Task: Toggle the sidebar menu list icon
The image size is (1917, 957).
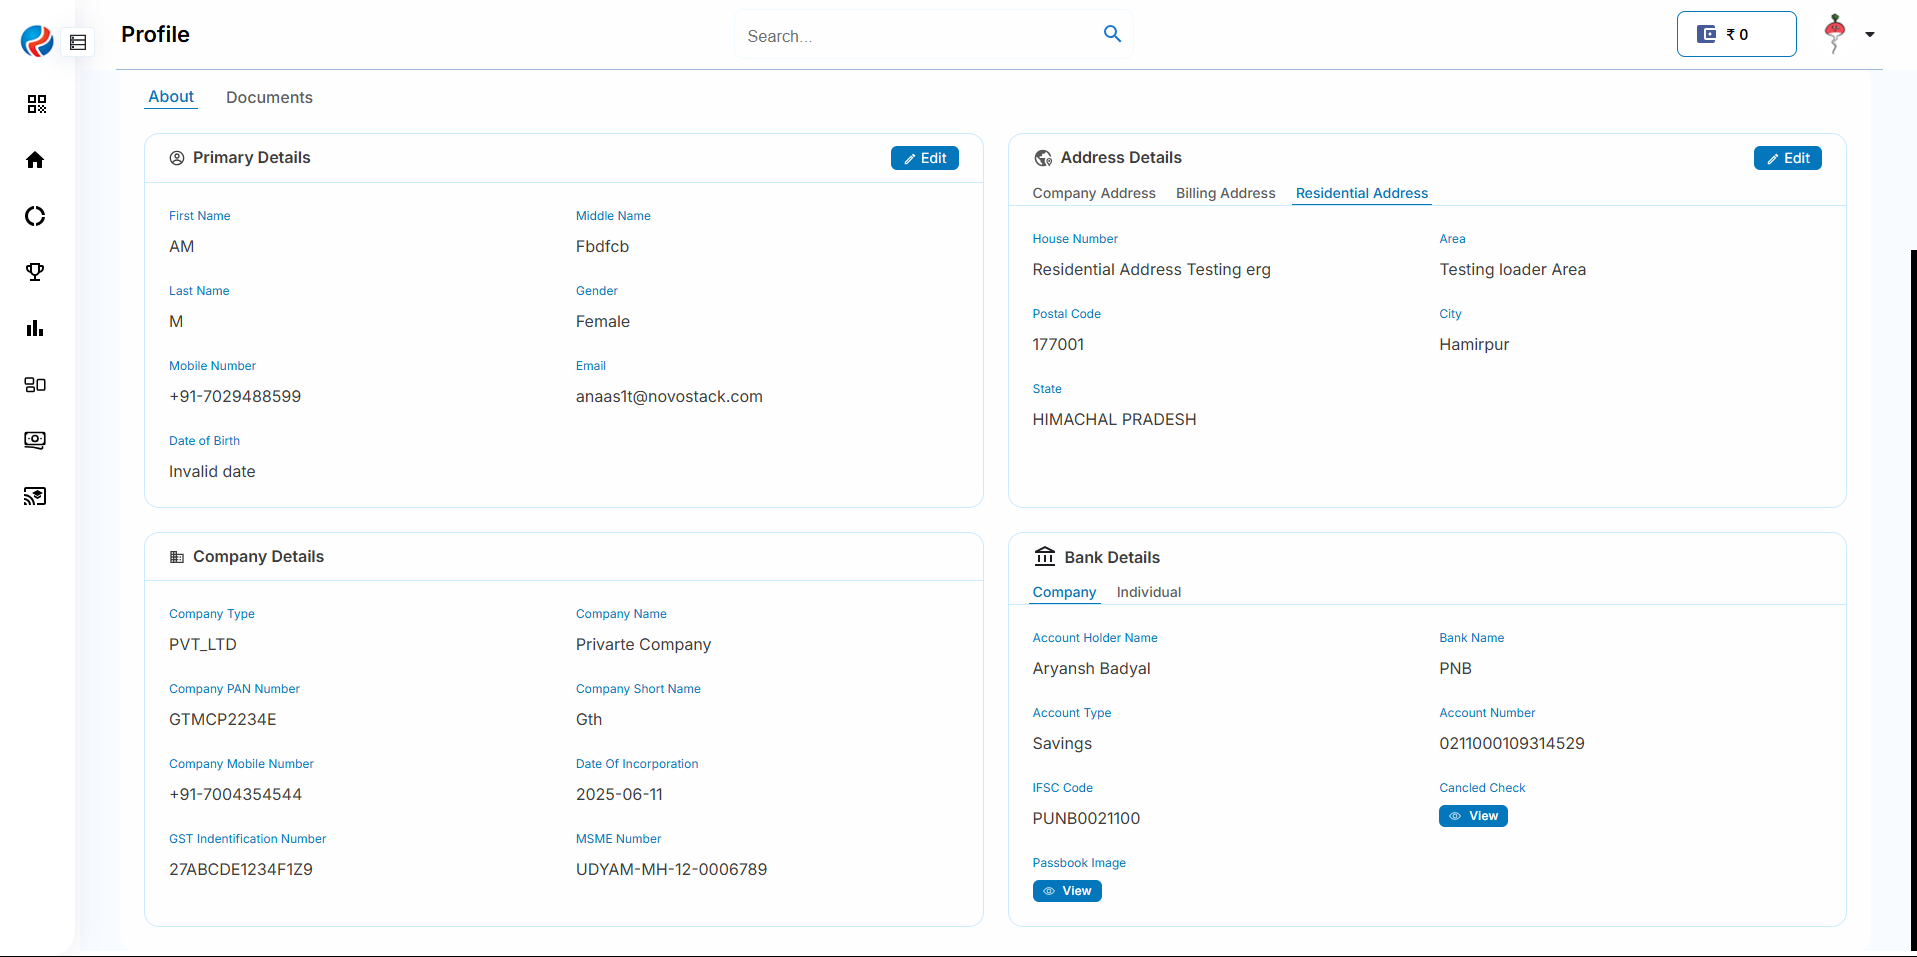Action: point(78,42)
